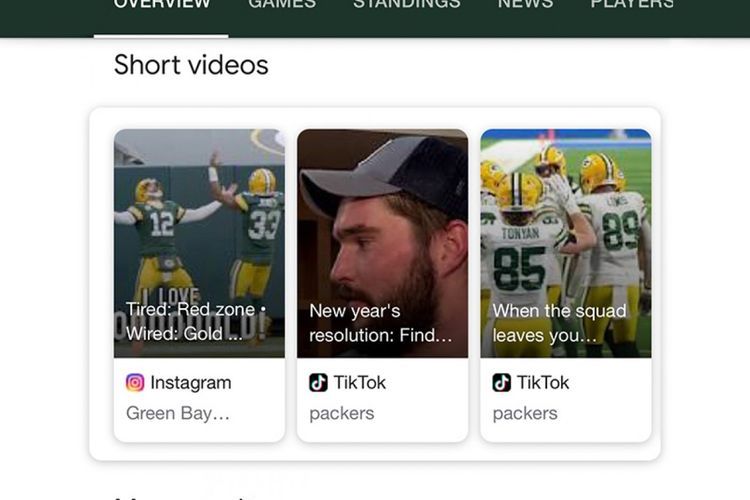The height and width of the screenshot is (500, 750).
Task: Click the Tired: Red zone caption text
Action: point(196,321)
